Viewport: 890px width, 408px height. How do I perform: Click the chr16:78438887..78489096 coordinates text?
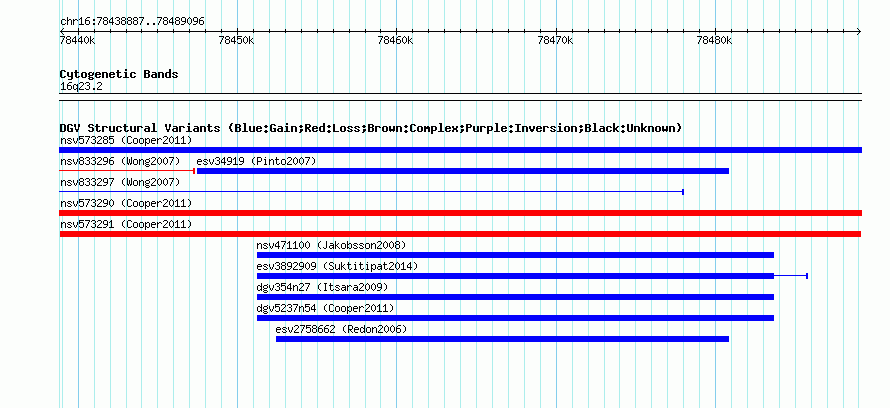click(132, 22)
